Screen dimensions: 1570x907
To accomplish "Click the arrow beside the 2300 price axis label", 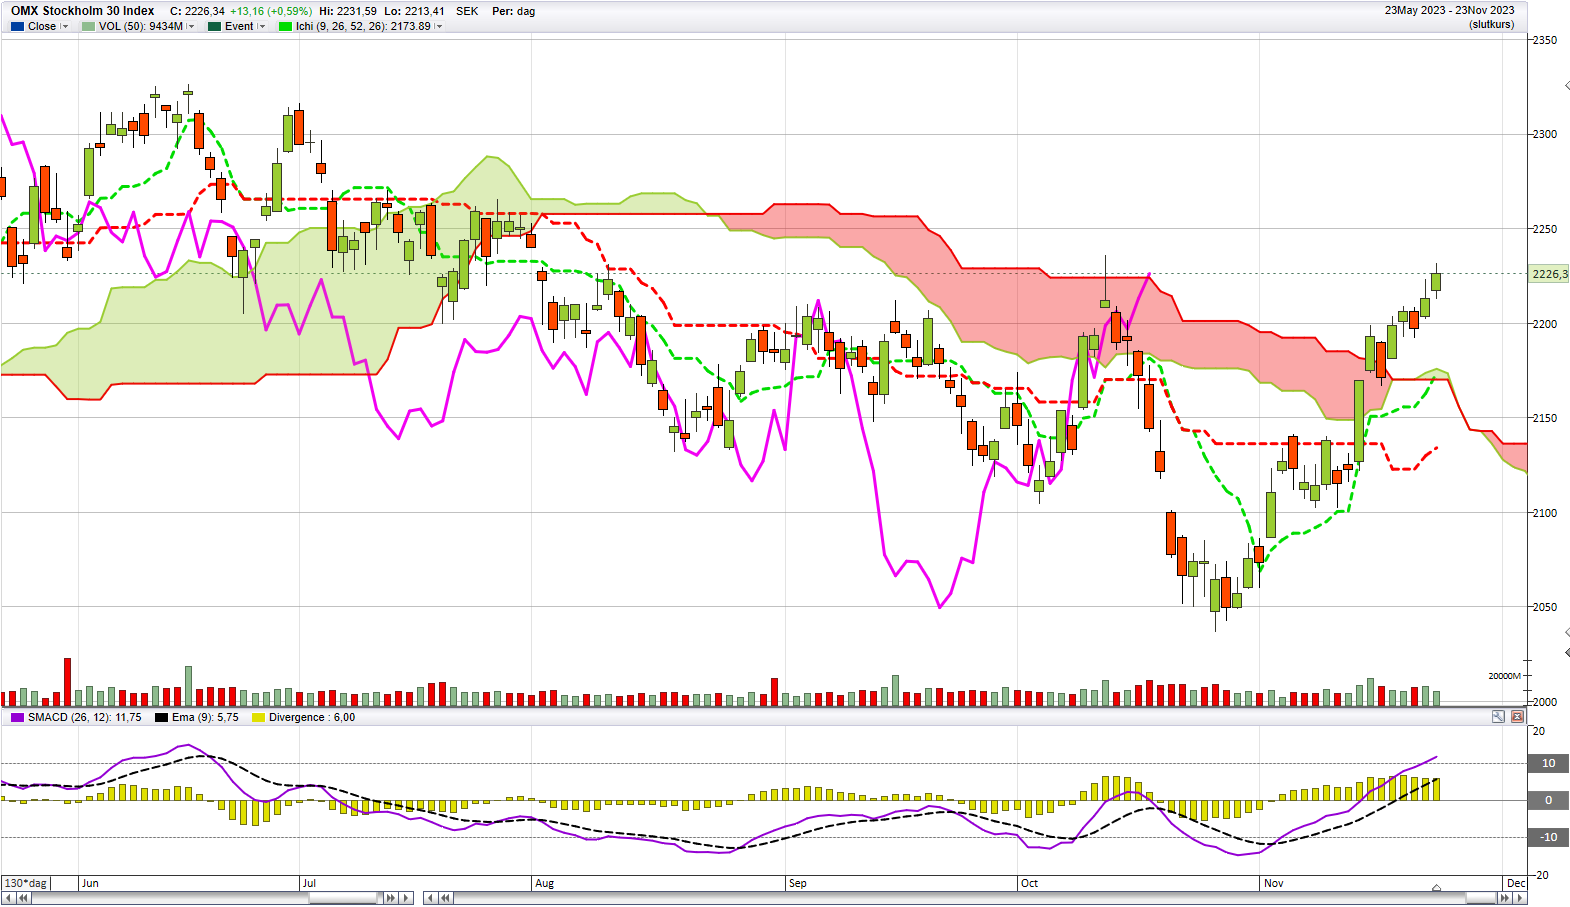I will (x=1566, y=87).
